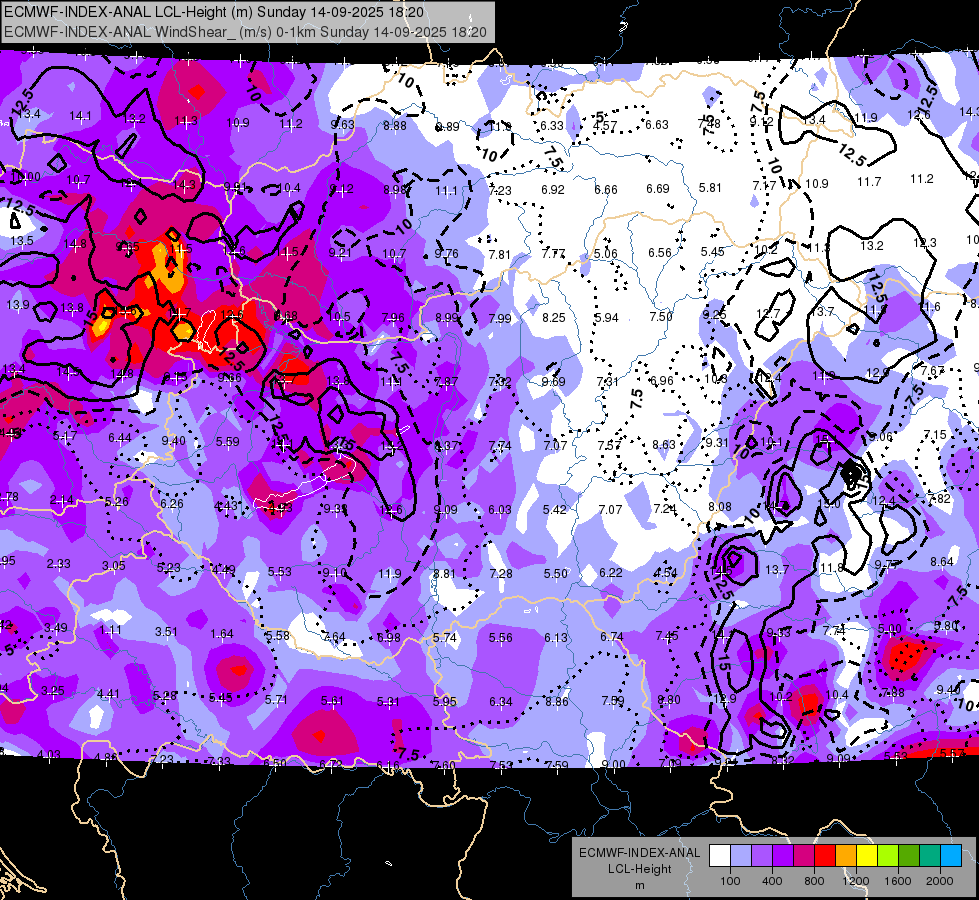Click the shear value '9.00' near the bottom edge
Viewport: 979px width, 900px height.
(x=613, y=764)
